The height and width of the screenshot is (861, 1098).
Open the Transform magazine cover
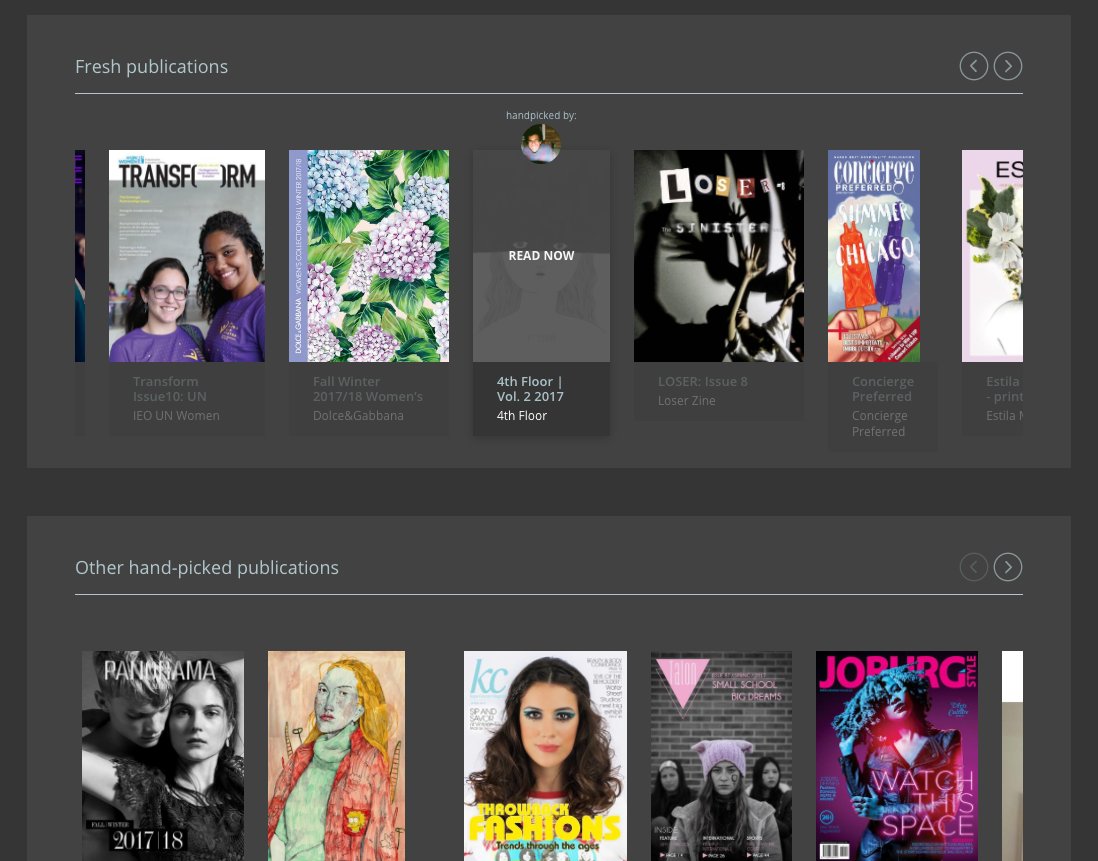click(x=187, y=256)
